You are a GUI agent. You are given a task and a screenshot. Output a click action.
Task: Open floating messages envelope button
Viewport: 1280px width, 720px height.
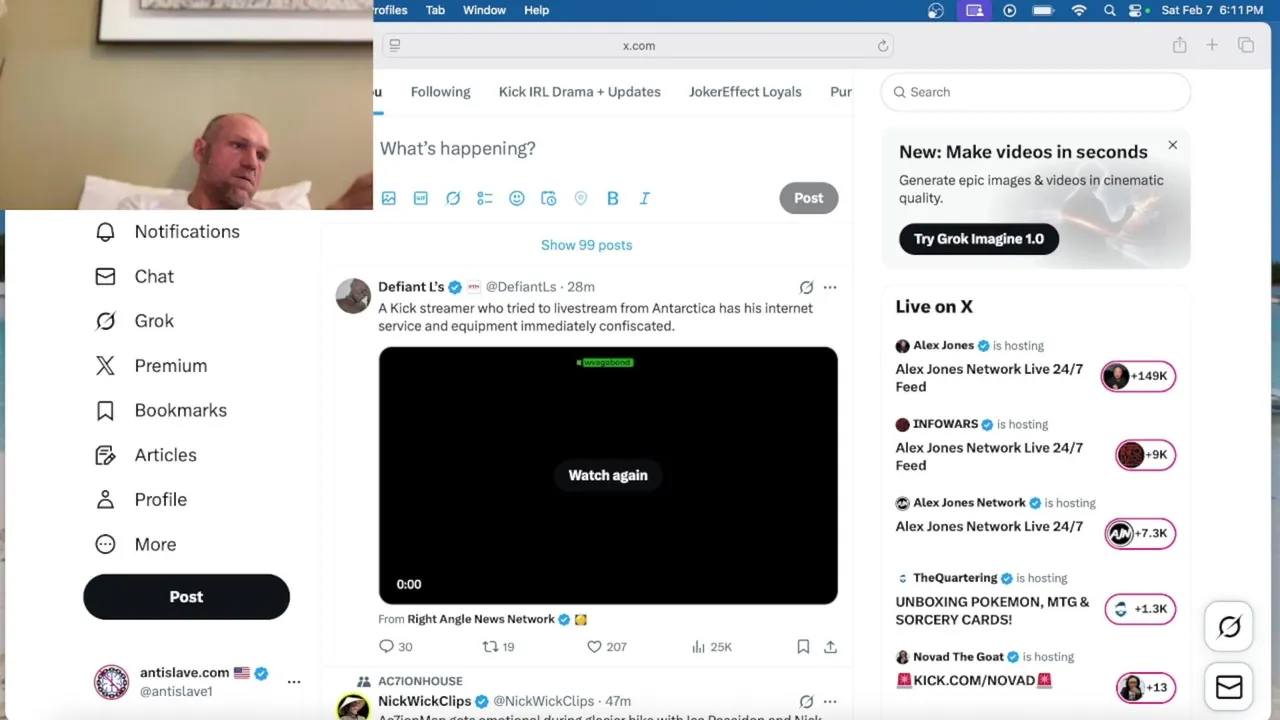[x=1229, y=687]
